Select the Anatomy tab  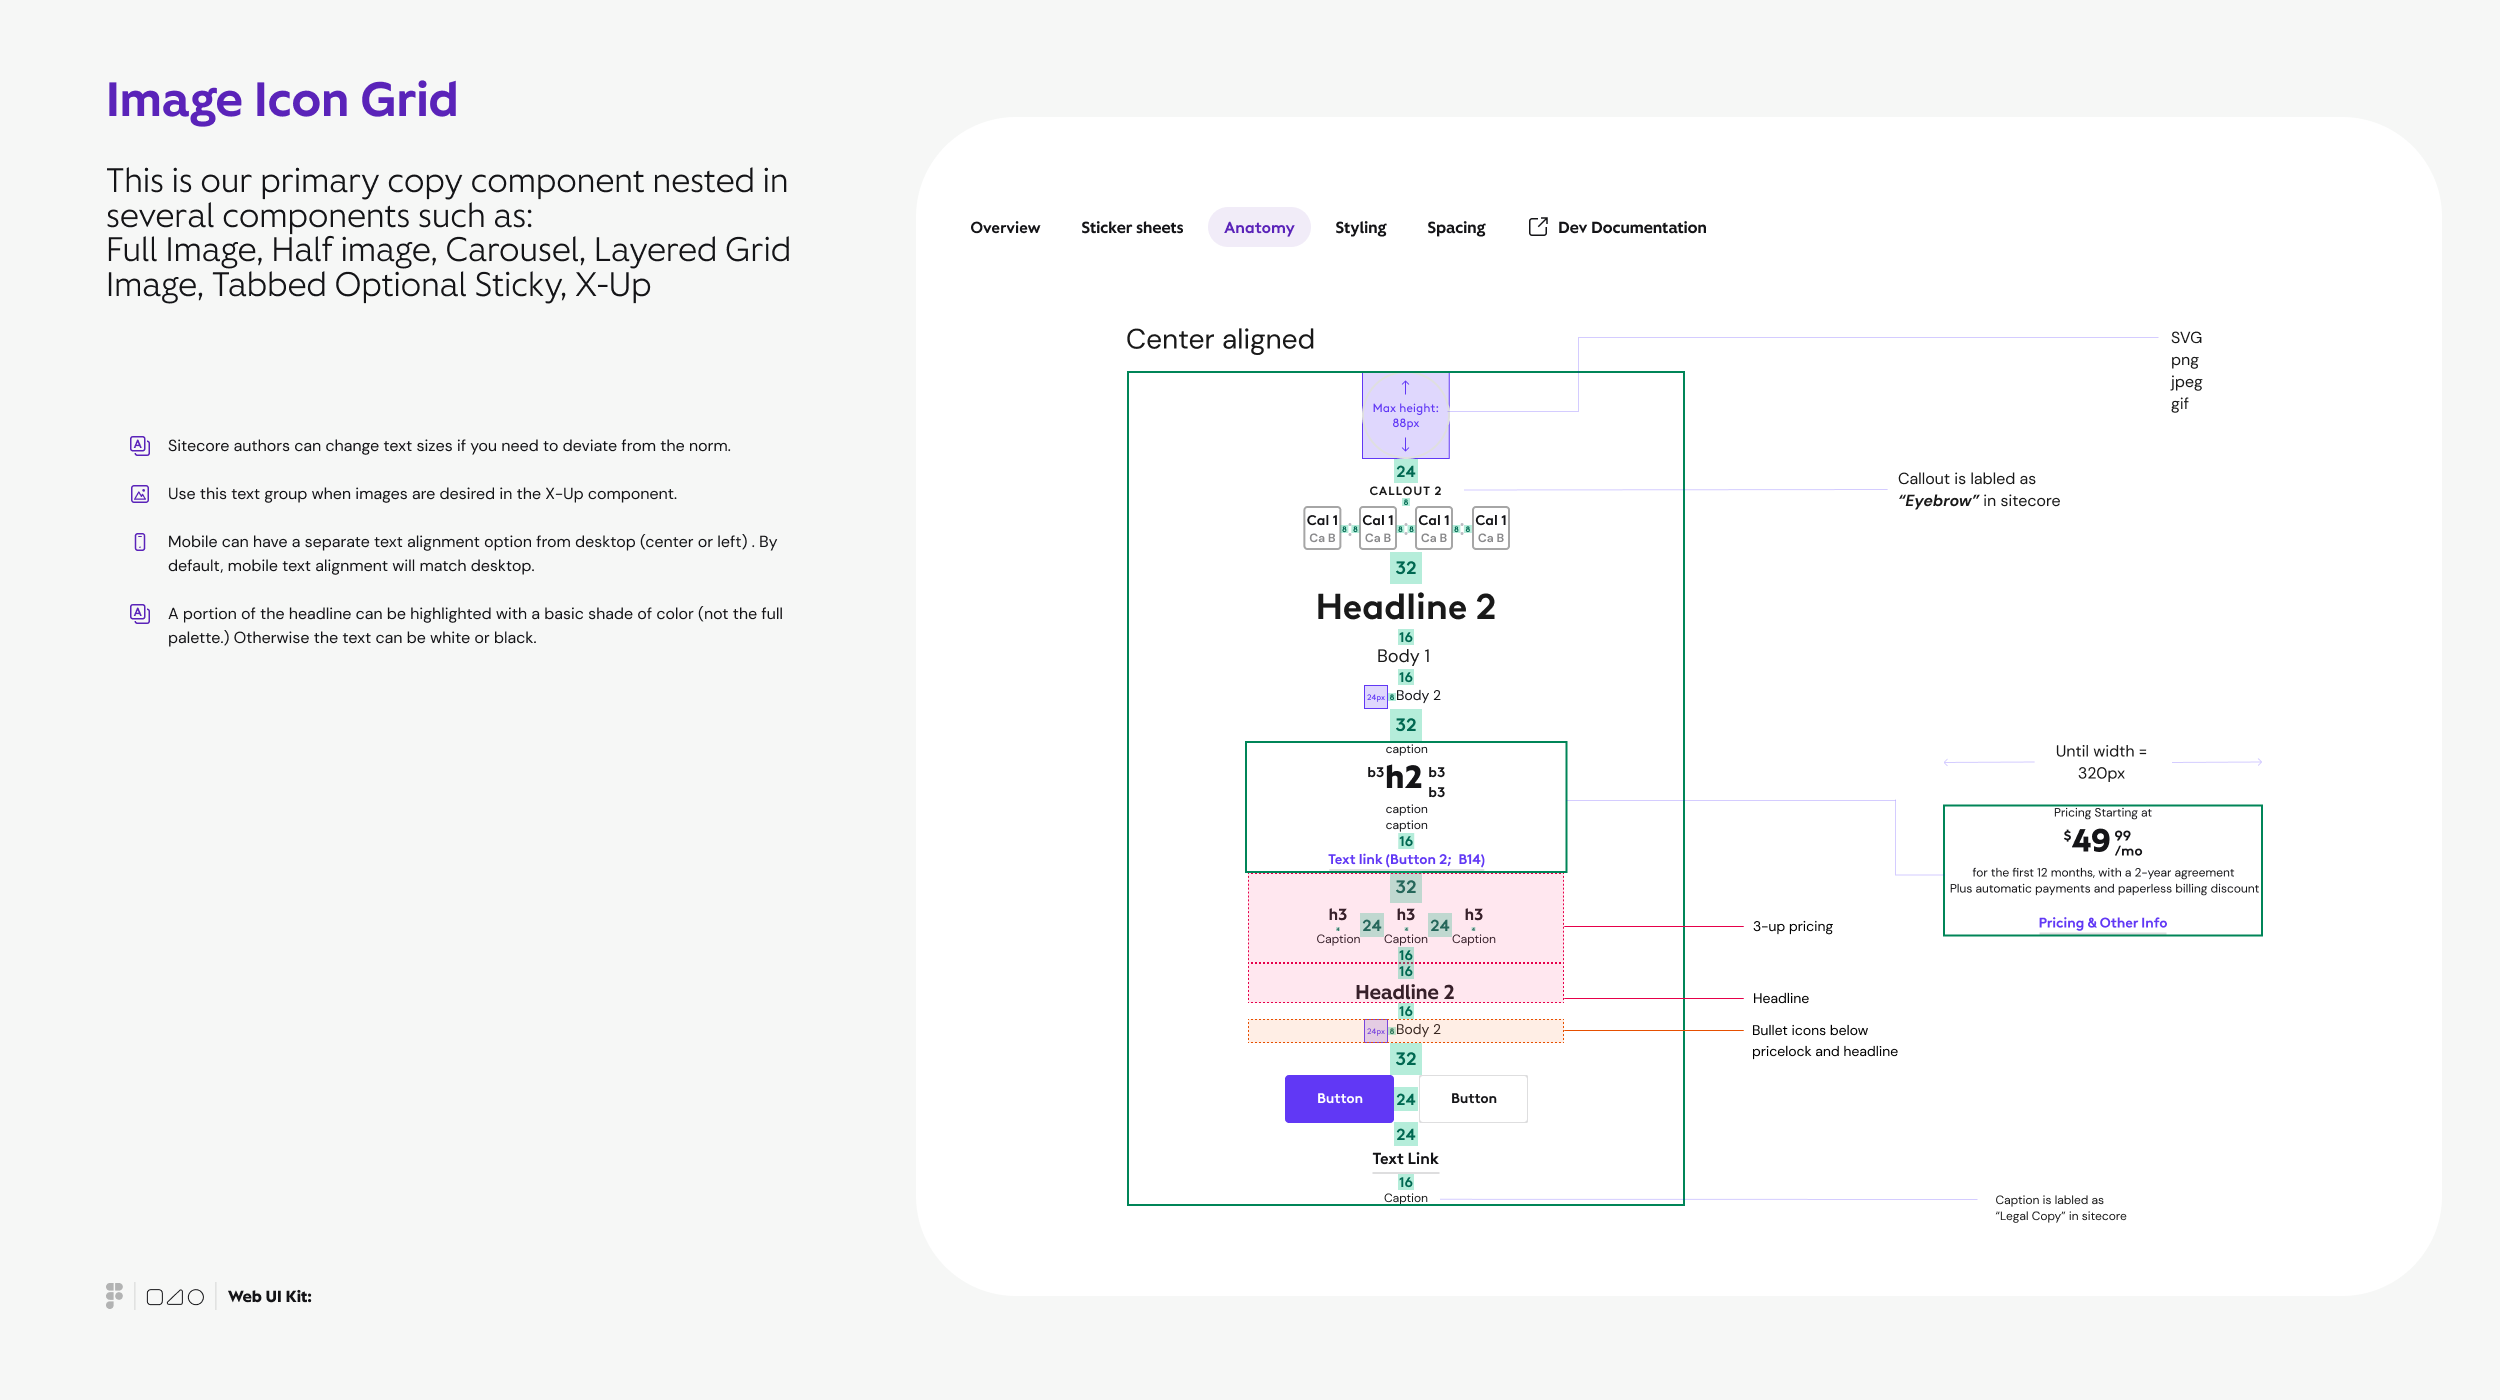1258,228
